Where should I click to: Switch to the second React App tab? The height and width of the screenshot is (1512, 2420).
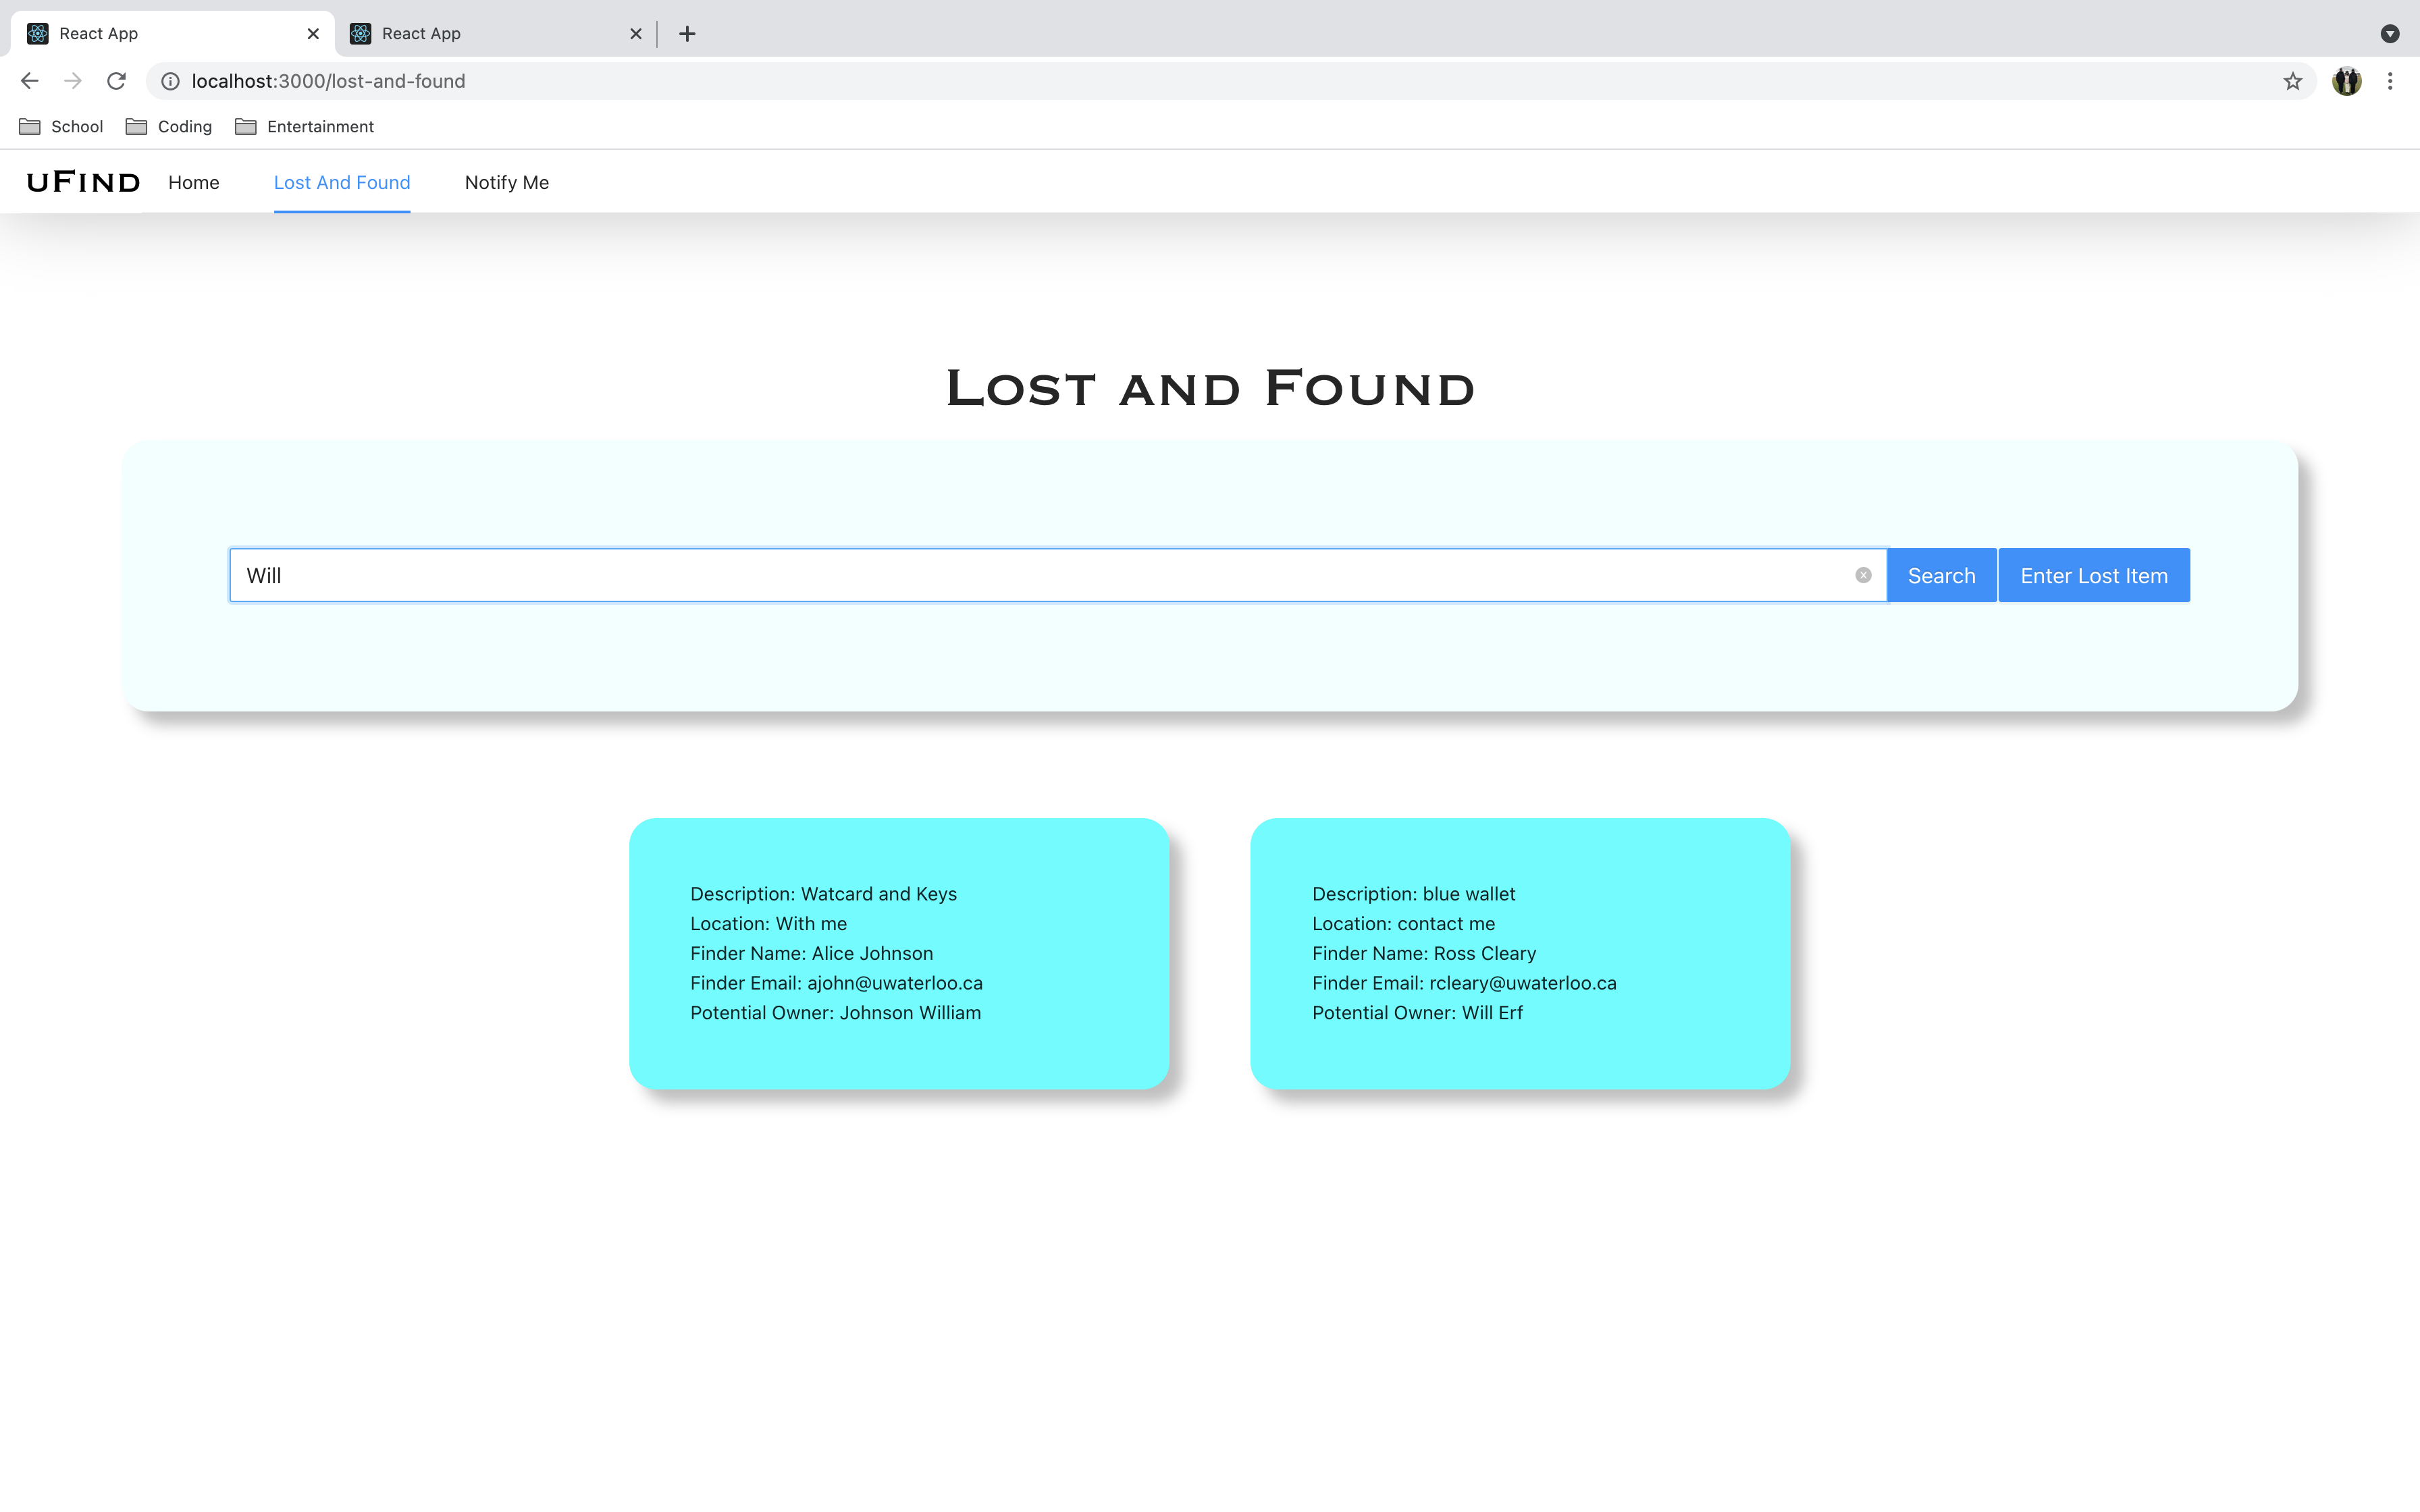pyautogui.click(x=480, y=34)
